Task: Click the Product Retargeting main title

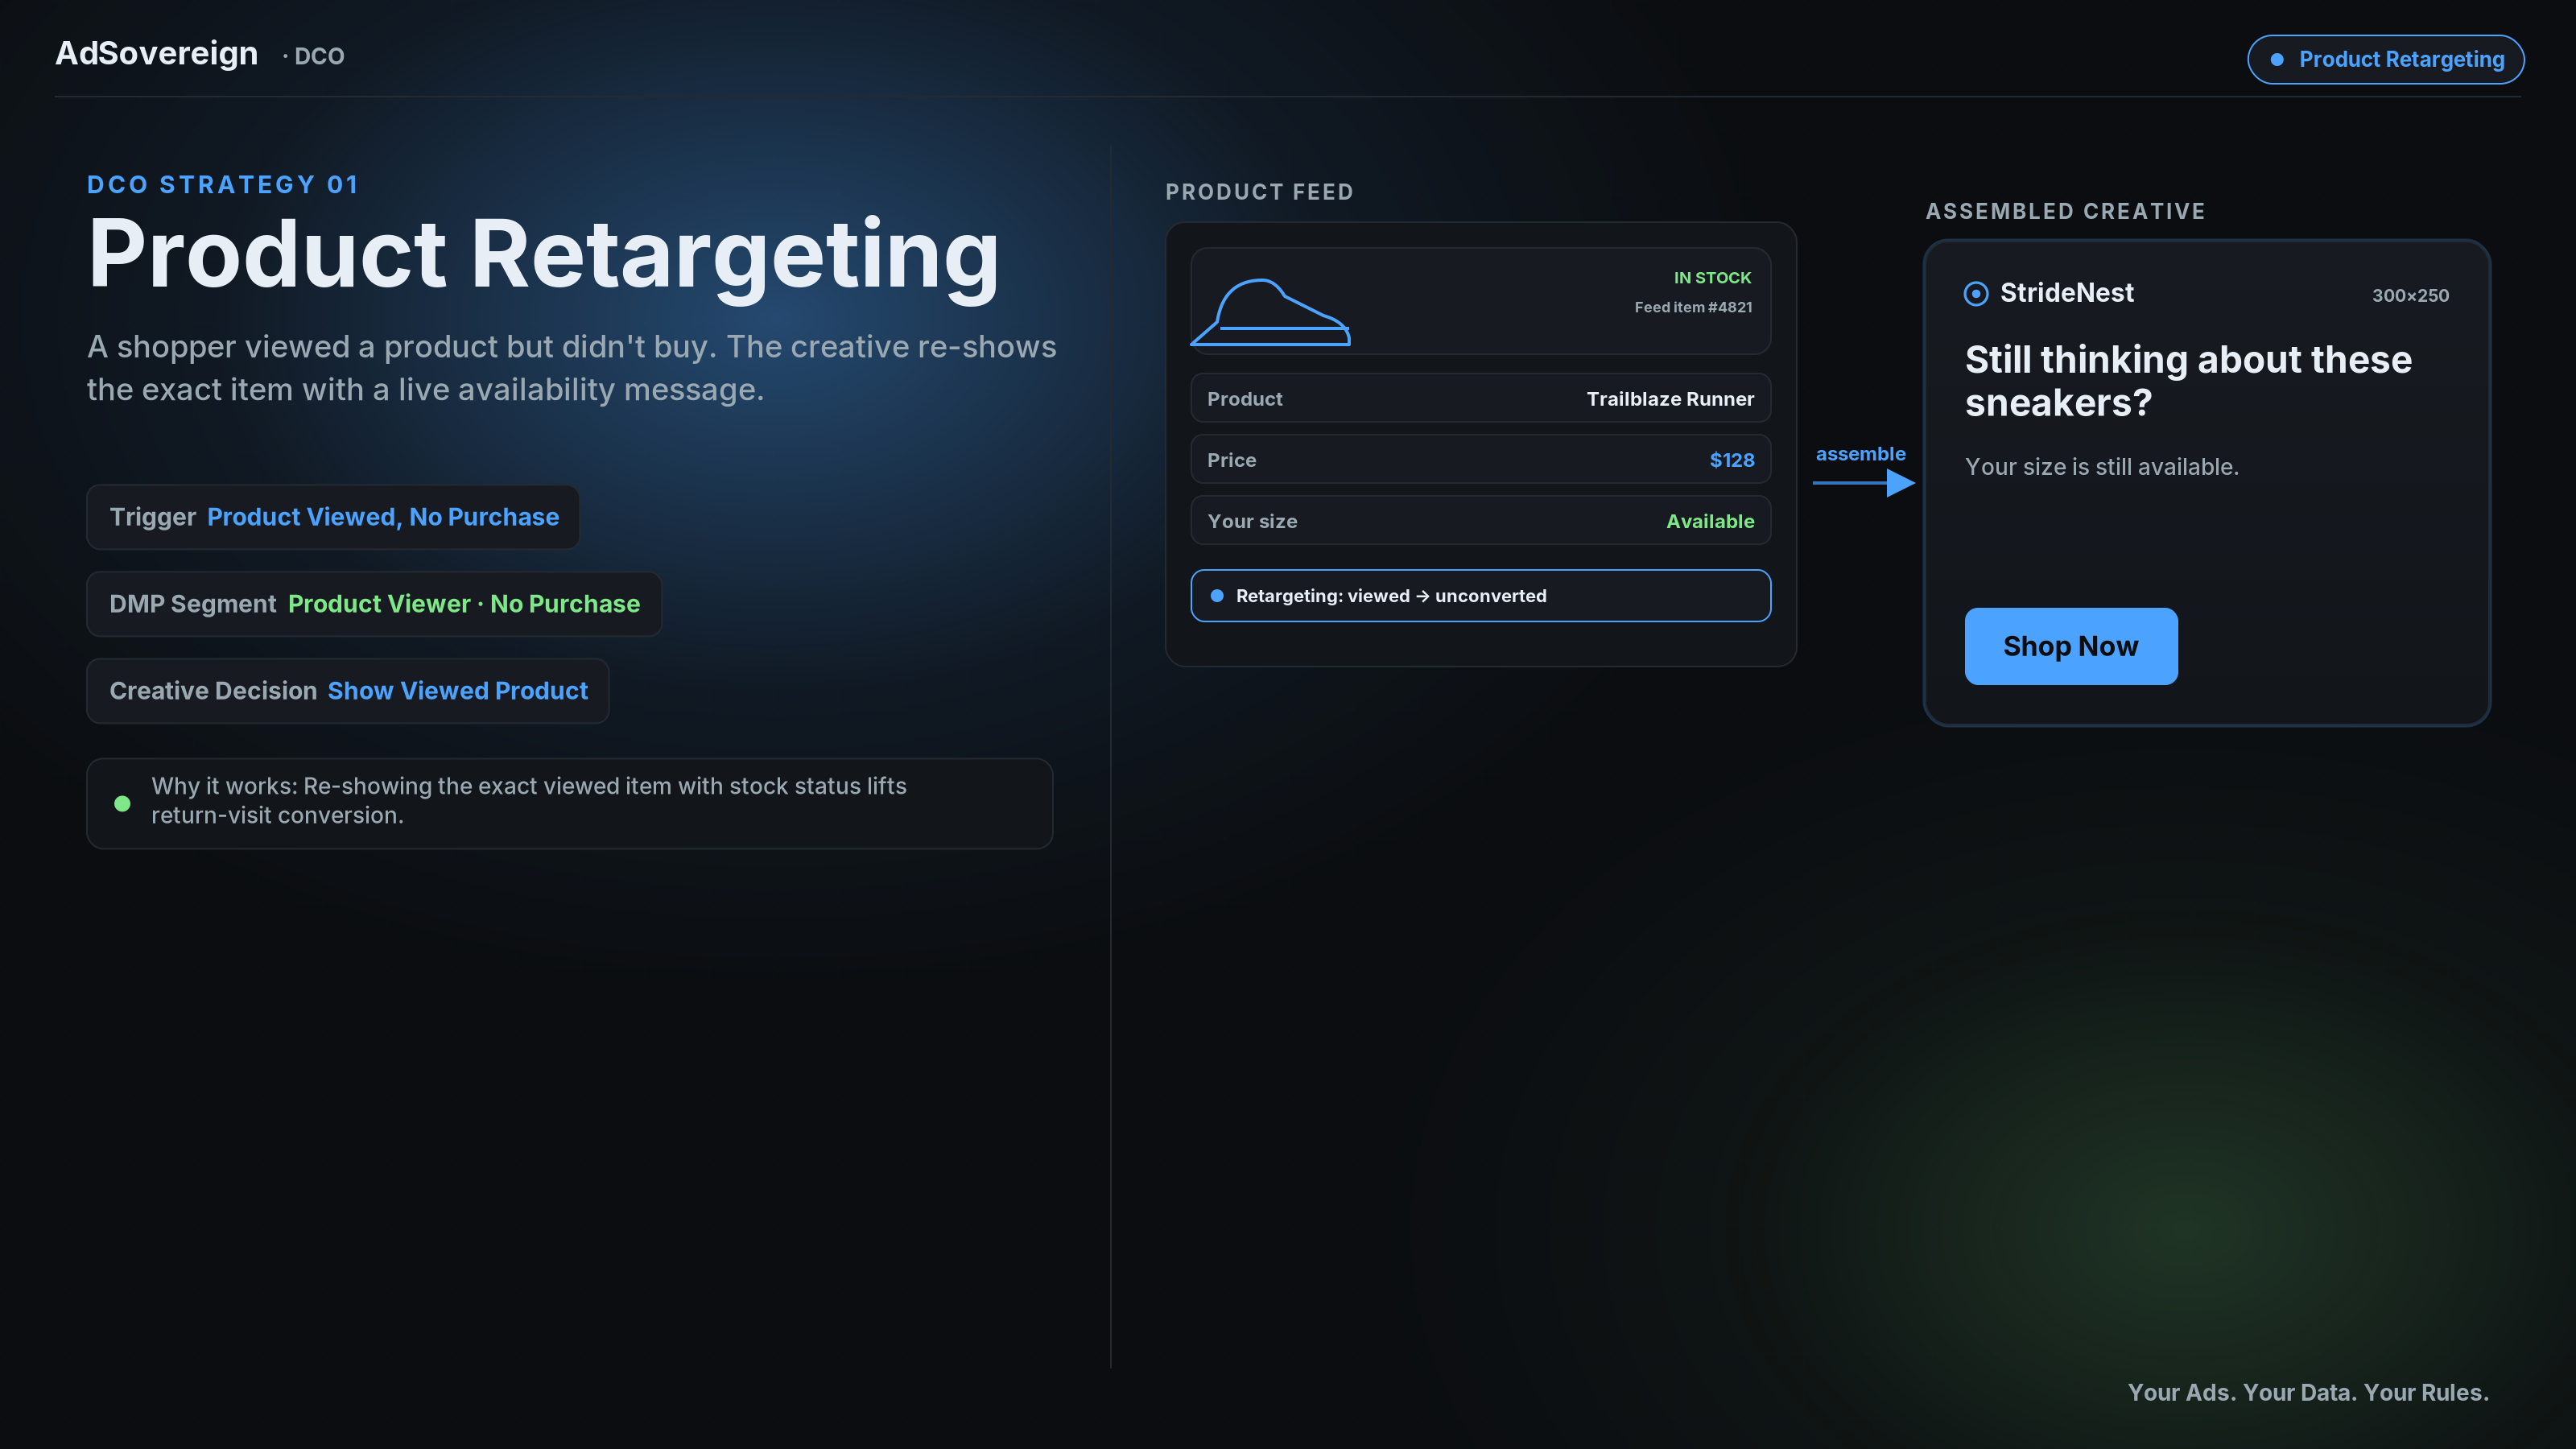Action: (543, 256)
